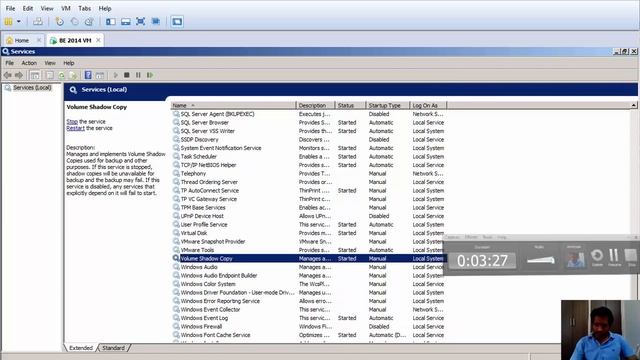Open the Services window Help menu
Viewport: 640px width, 360px height.
point(69,63)
